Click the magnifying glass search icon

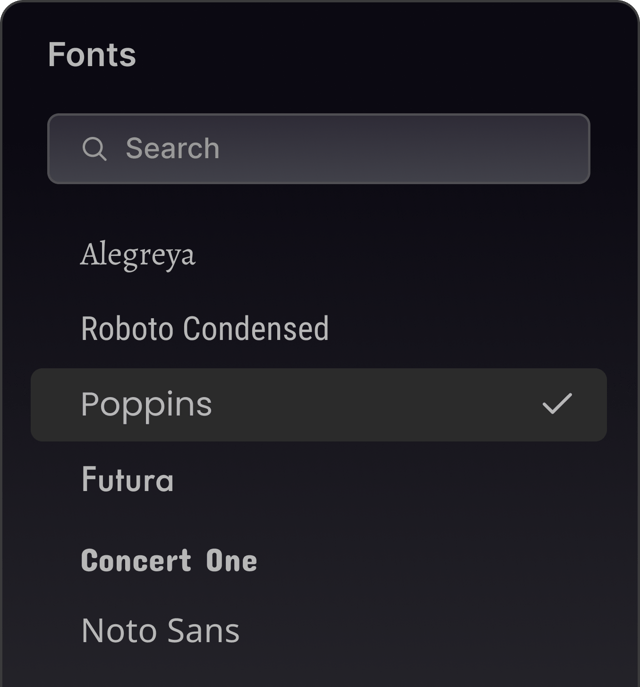tap(94, 149)
